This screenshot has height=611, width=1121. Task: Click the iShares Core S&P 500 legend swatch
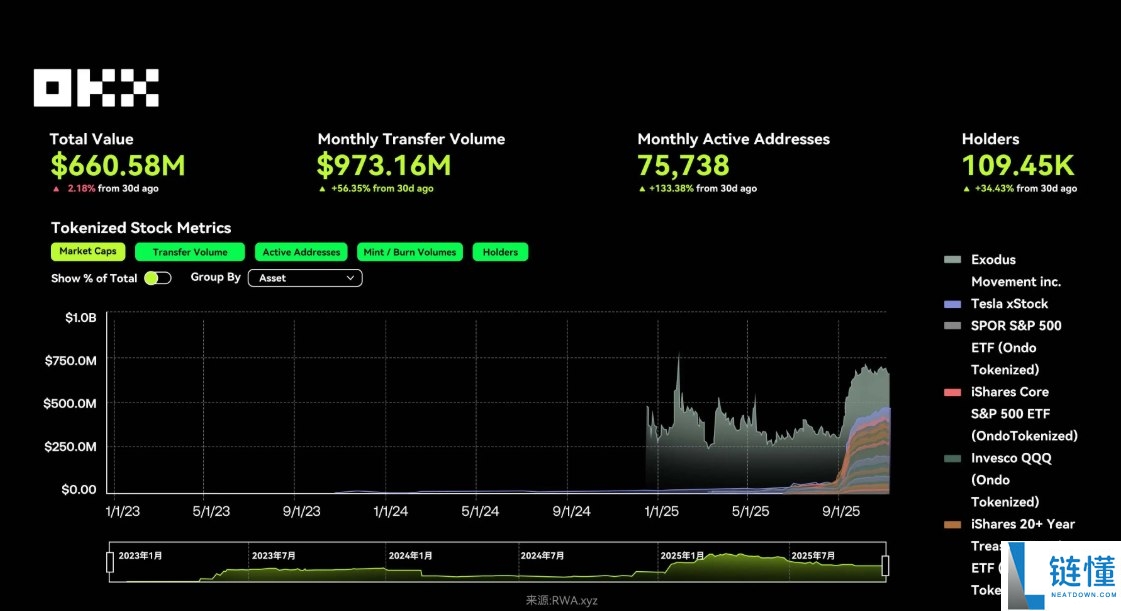(x=952, y=392)
